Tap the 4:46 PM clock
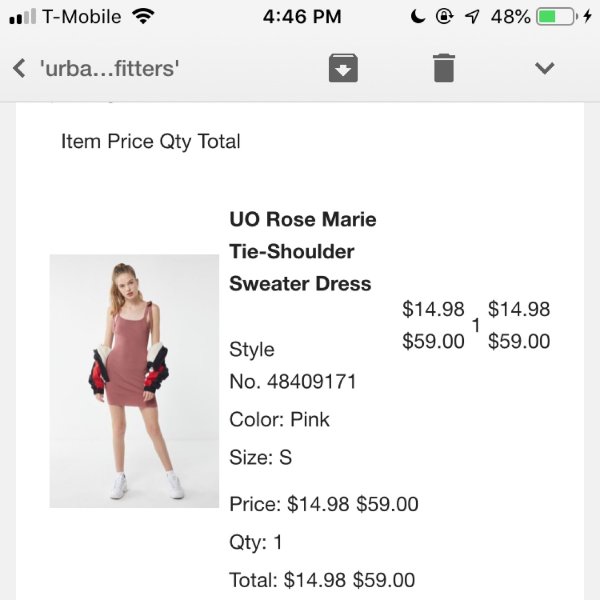 (302, 17)
